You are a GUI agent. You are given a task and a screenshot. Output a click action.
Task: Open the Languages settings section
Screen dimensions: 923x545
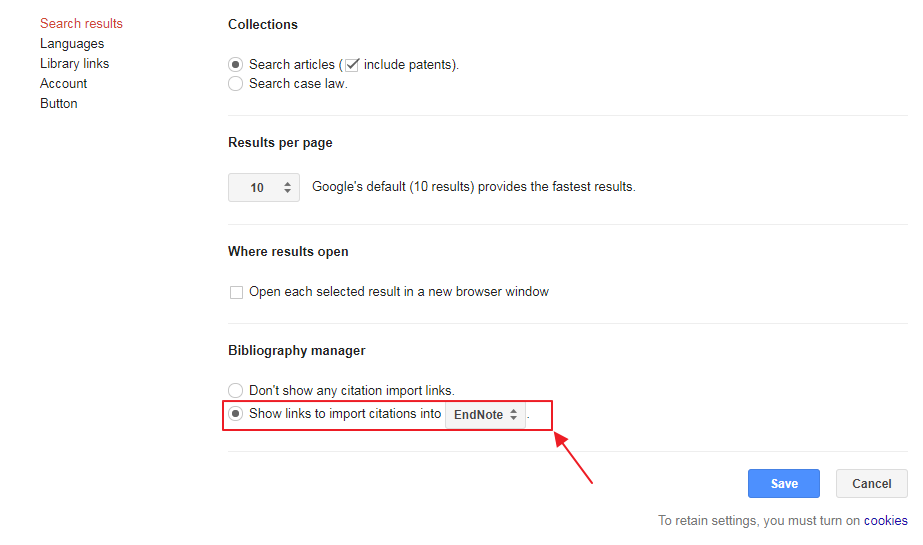72,44
